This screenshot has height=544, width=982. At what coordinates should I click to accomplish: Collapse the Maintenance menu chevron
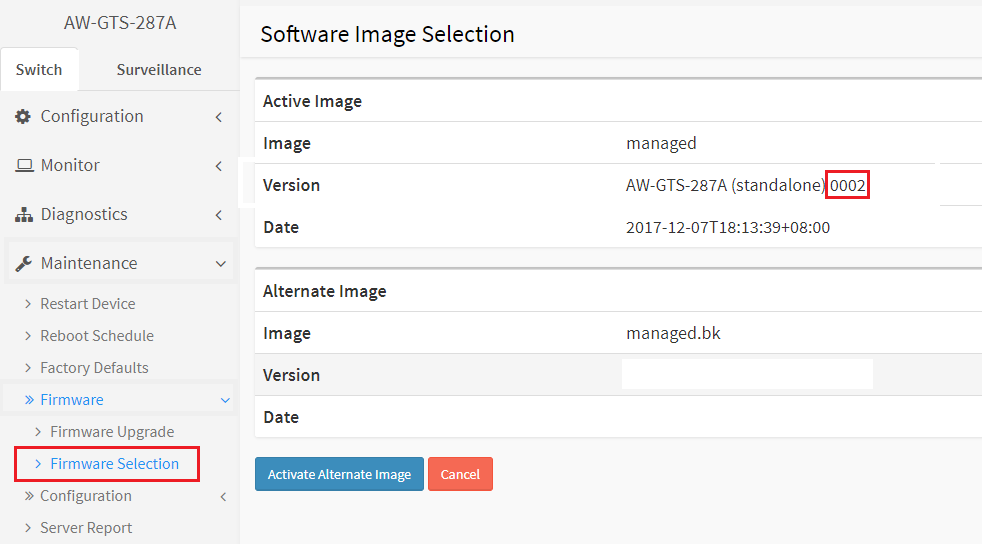click(220, 264)
